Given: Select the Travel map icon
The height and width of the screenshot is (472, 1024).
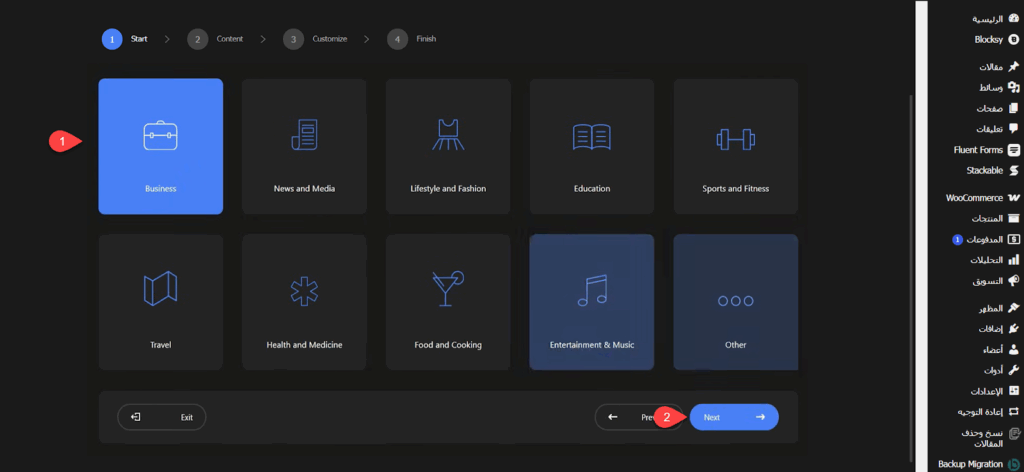Looking at the screenshot, I should pos(160,291).
